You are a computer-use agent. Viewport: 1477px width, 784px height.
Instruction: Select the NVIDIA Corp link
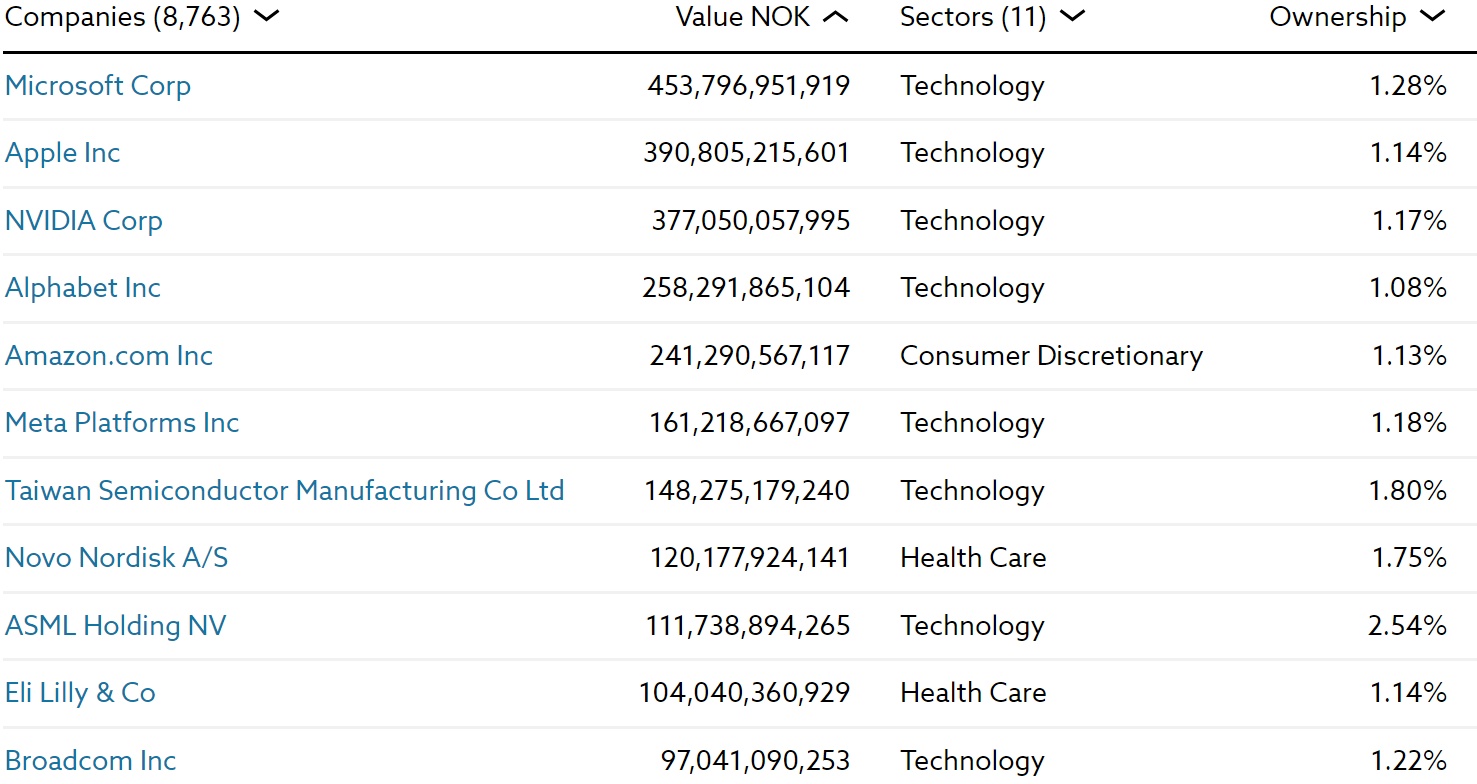(84, 221)
